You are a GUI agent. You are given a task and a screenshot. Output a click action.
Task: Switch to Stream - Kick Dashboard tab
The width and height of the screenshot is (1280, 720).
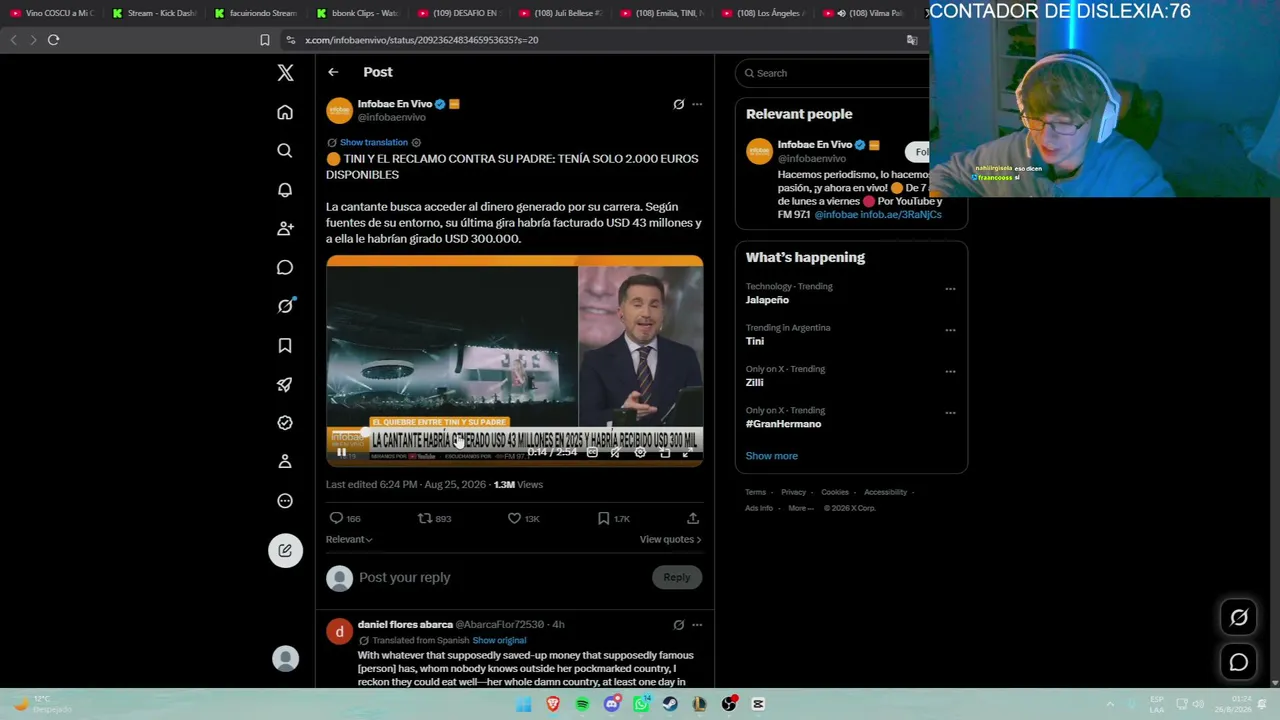tap(155, 13)
